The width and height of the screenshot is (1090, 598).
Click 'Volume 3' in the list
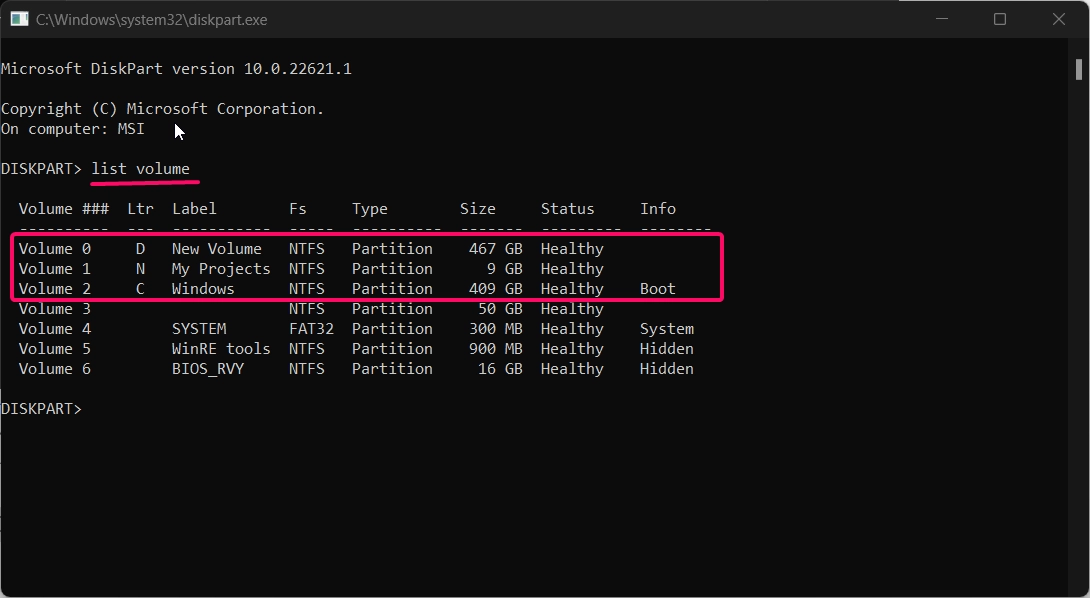[x=55, y=309]
